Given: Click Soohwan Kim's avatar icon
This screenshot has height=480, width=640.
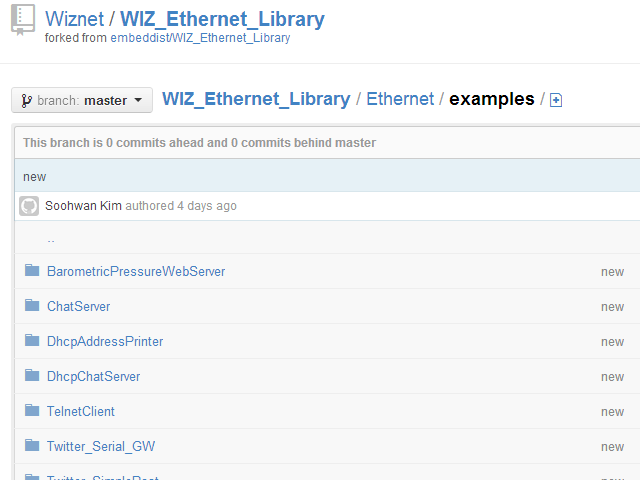Looking at the screenshot, I should pyautogui.click(x=29, y=206).
